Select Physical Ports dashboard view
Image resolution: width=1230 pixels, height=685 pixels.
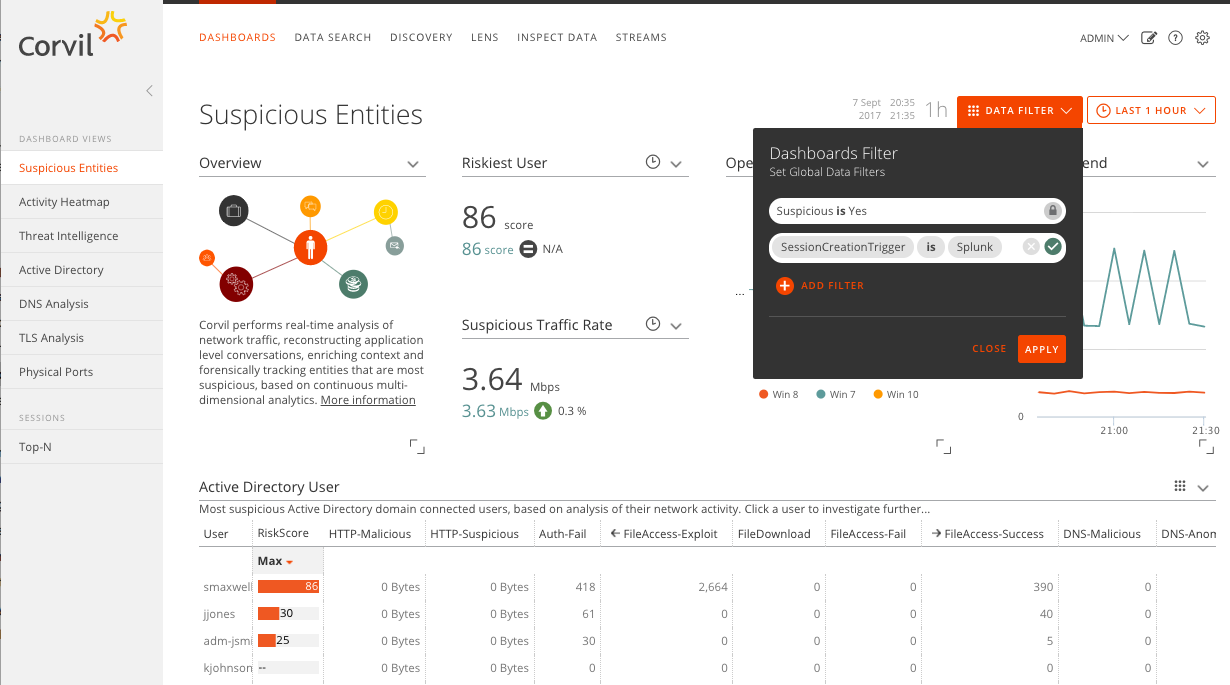81,372
